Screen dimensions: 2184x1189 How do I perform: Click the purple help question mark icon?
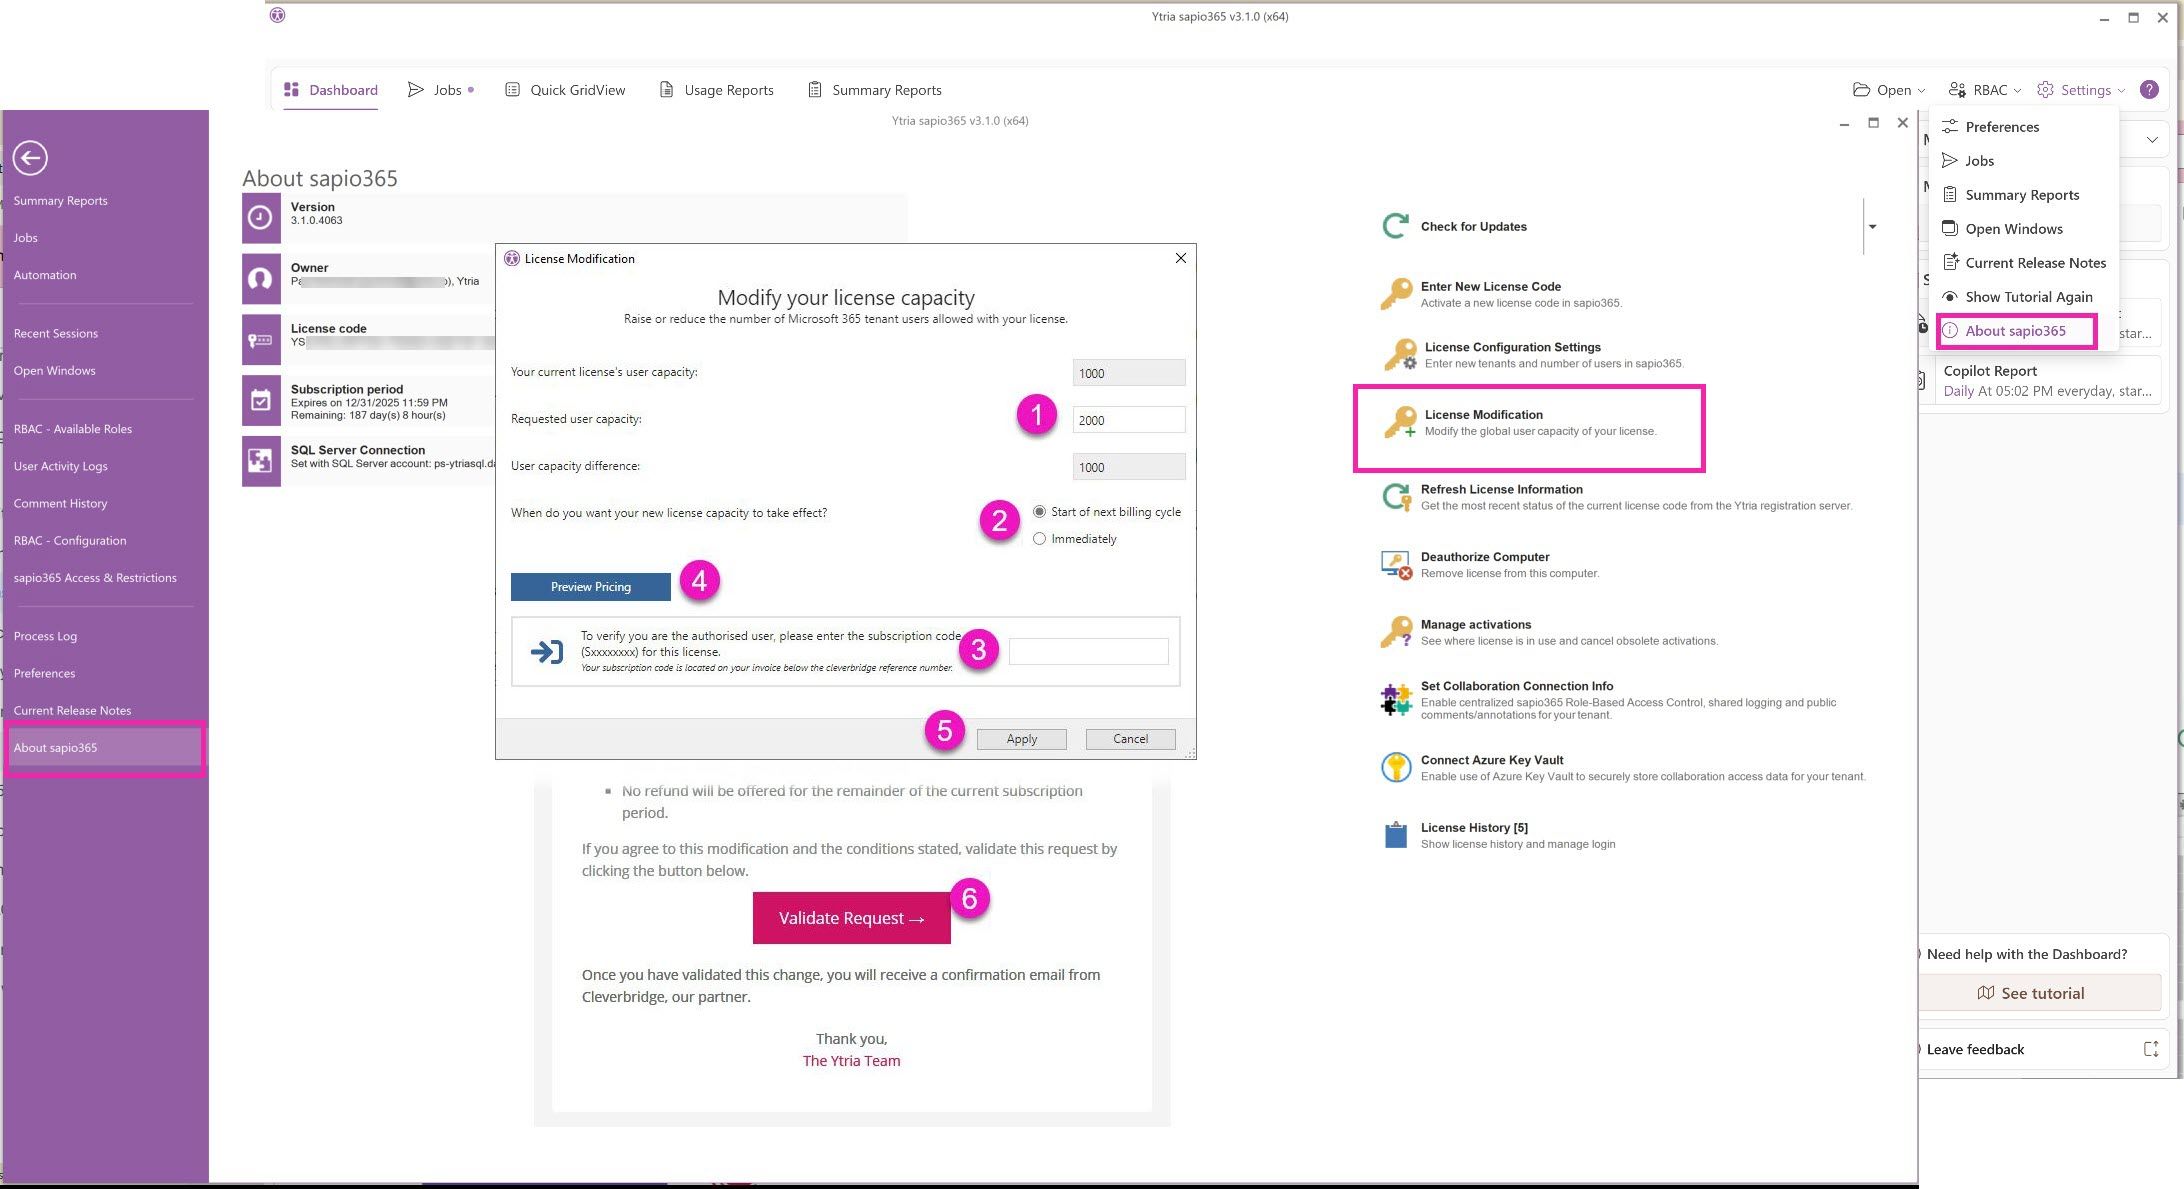coord(2148,90)
